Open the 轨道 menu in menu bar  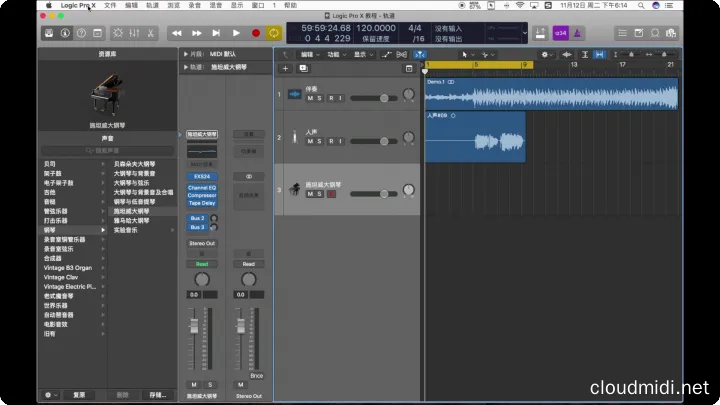pyautogui.click(x=153, y=5)
